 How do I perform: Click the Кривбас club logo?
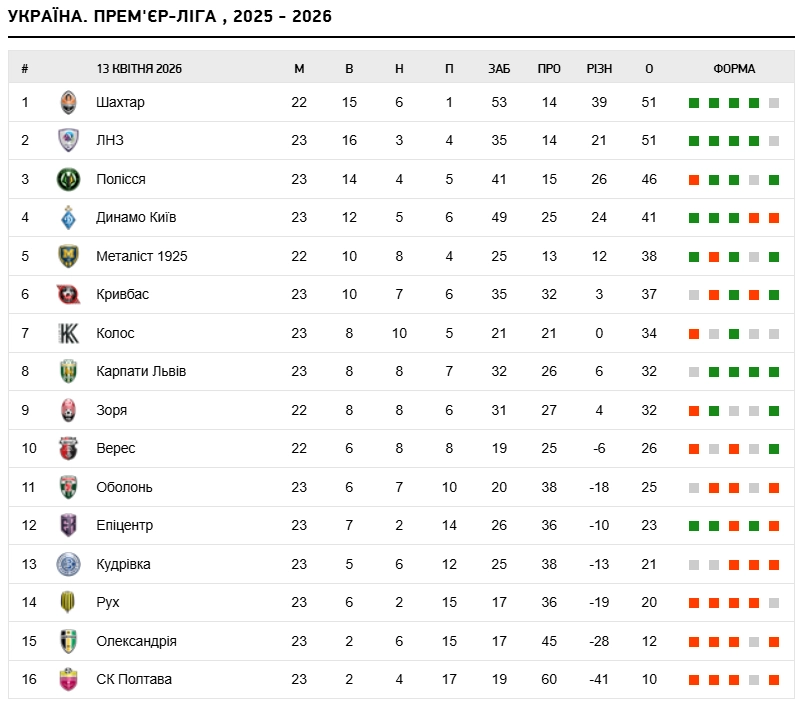(x=68, y=294)
